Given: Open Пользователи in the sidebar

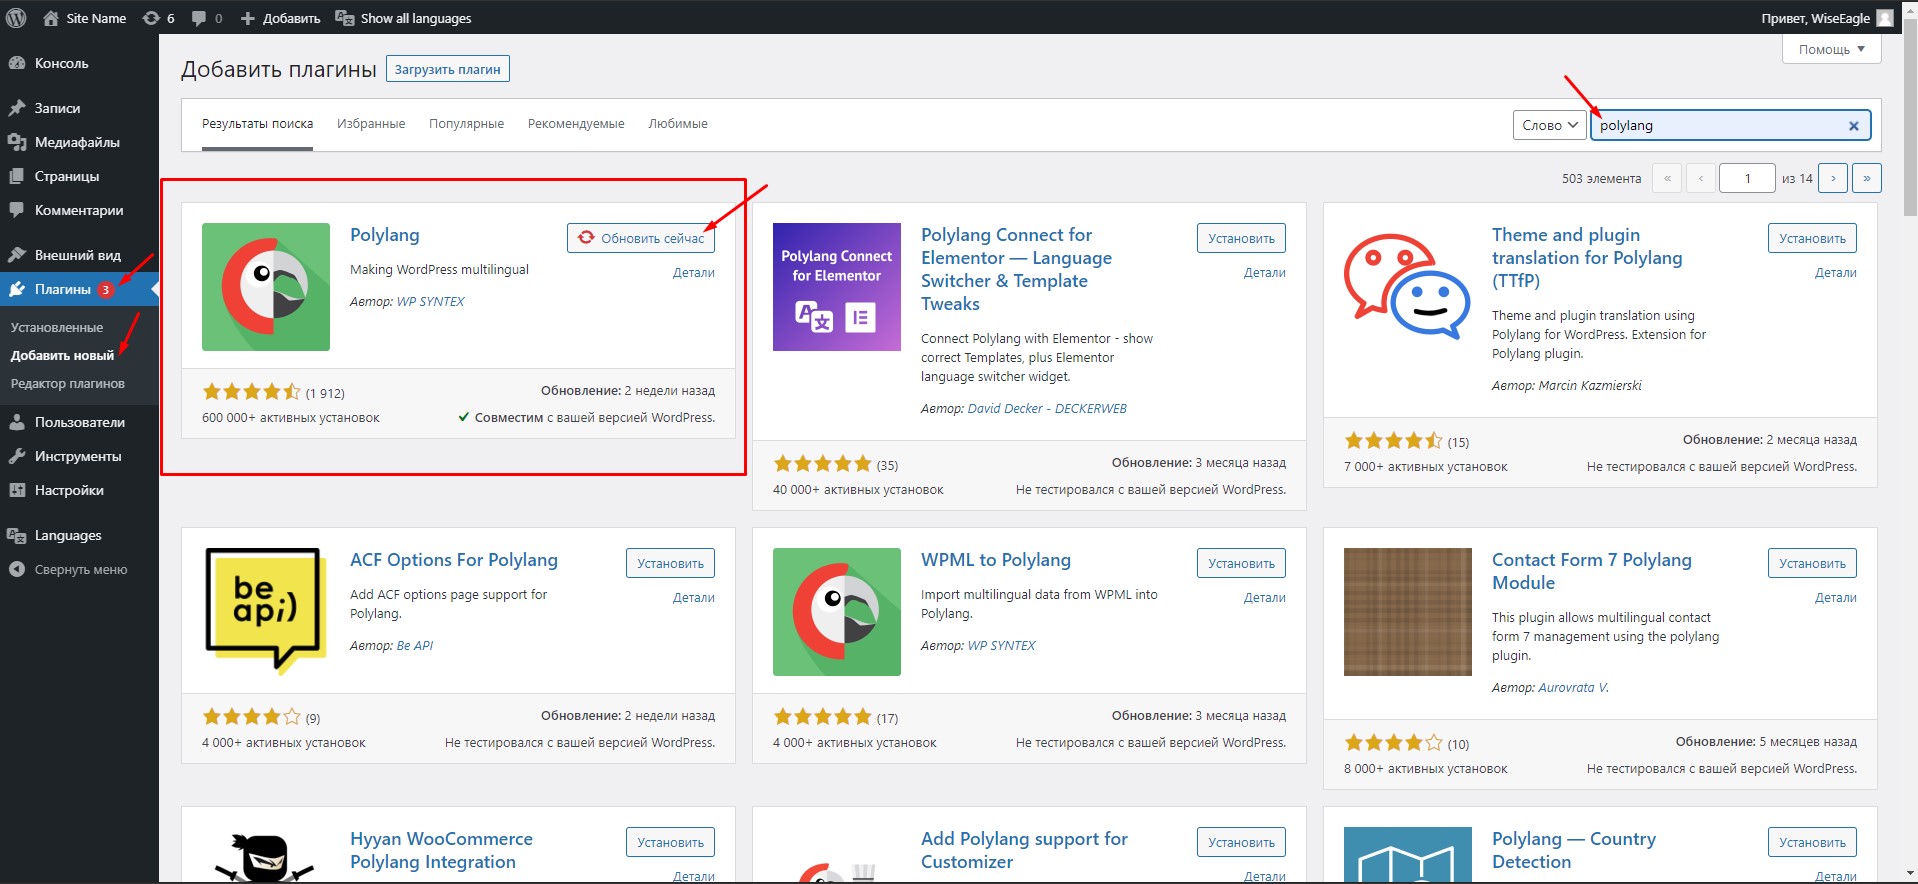Looking at the screenshot, I should point(79,422).
